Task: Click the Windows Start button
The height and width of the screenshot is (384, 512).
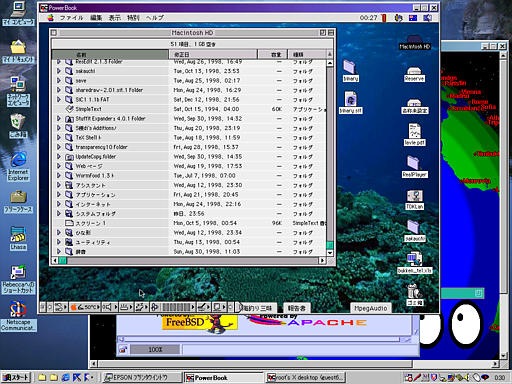Action: [x=16, y=377]
